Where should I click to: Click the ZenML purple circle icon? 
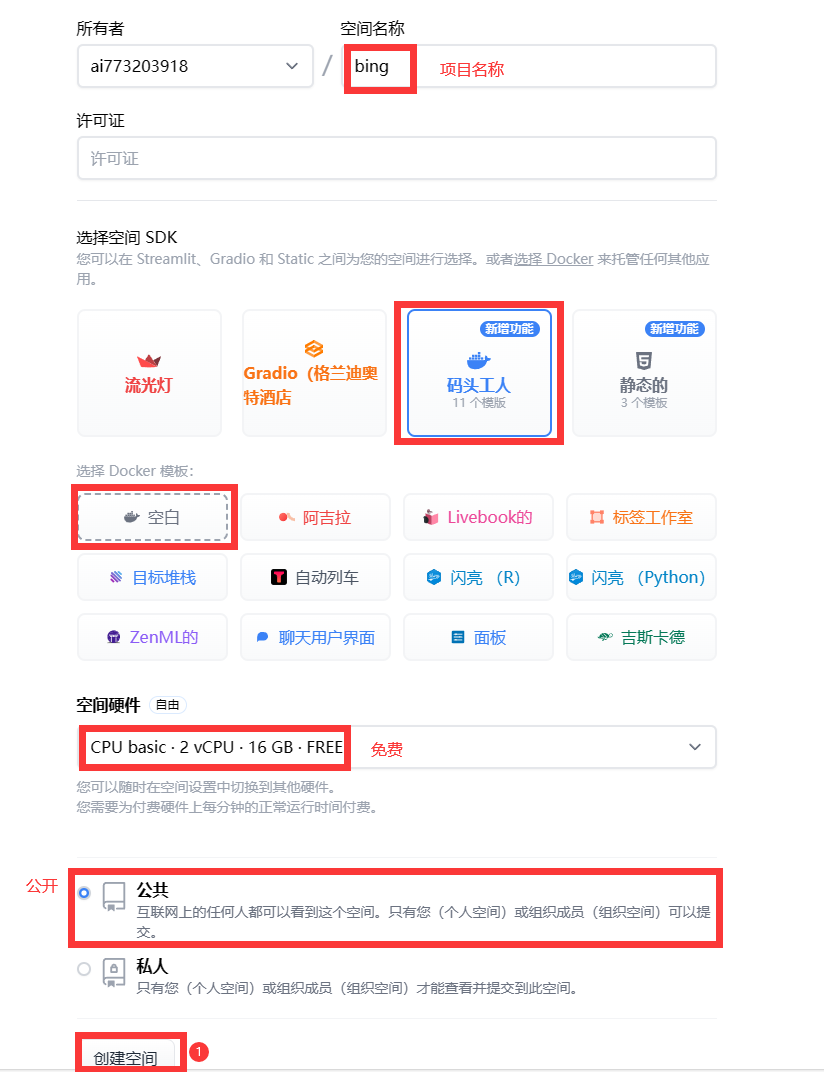click(x=114, y=637)
